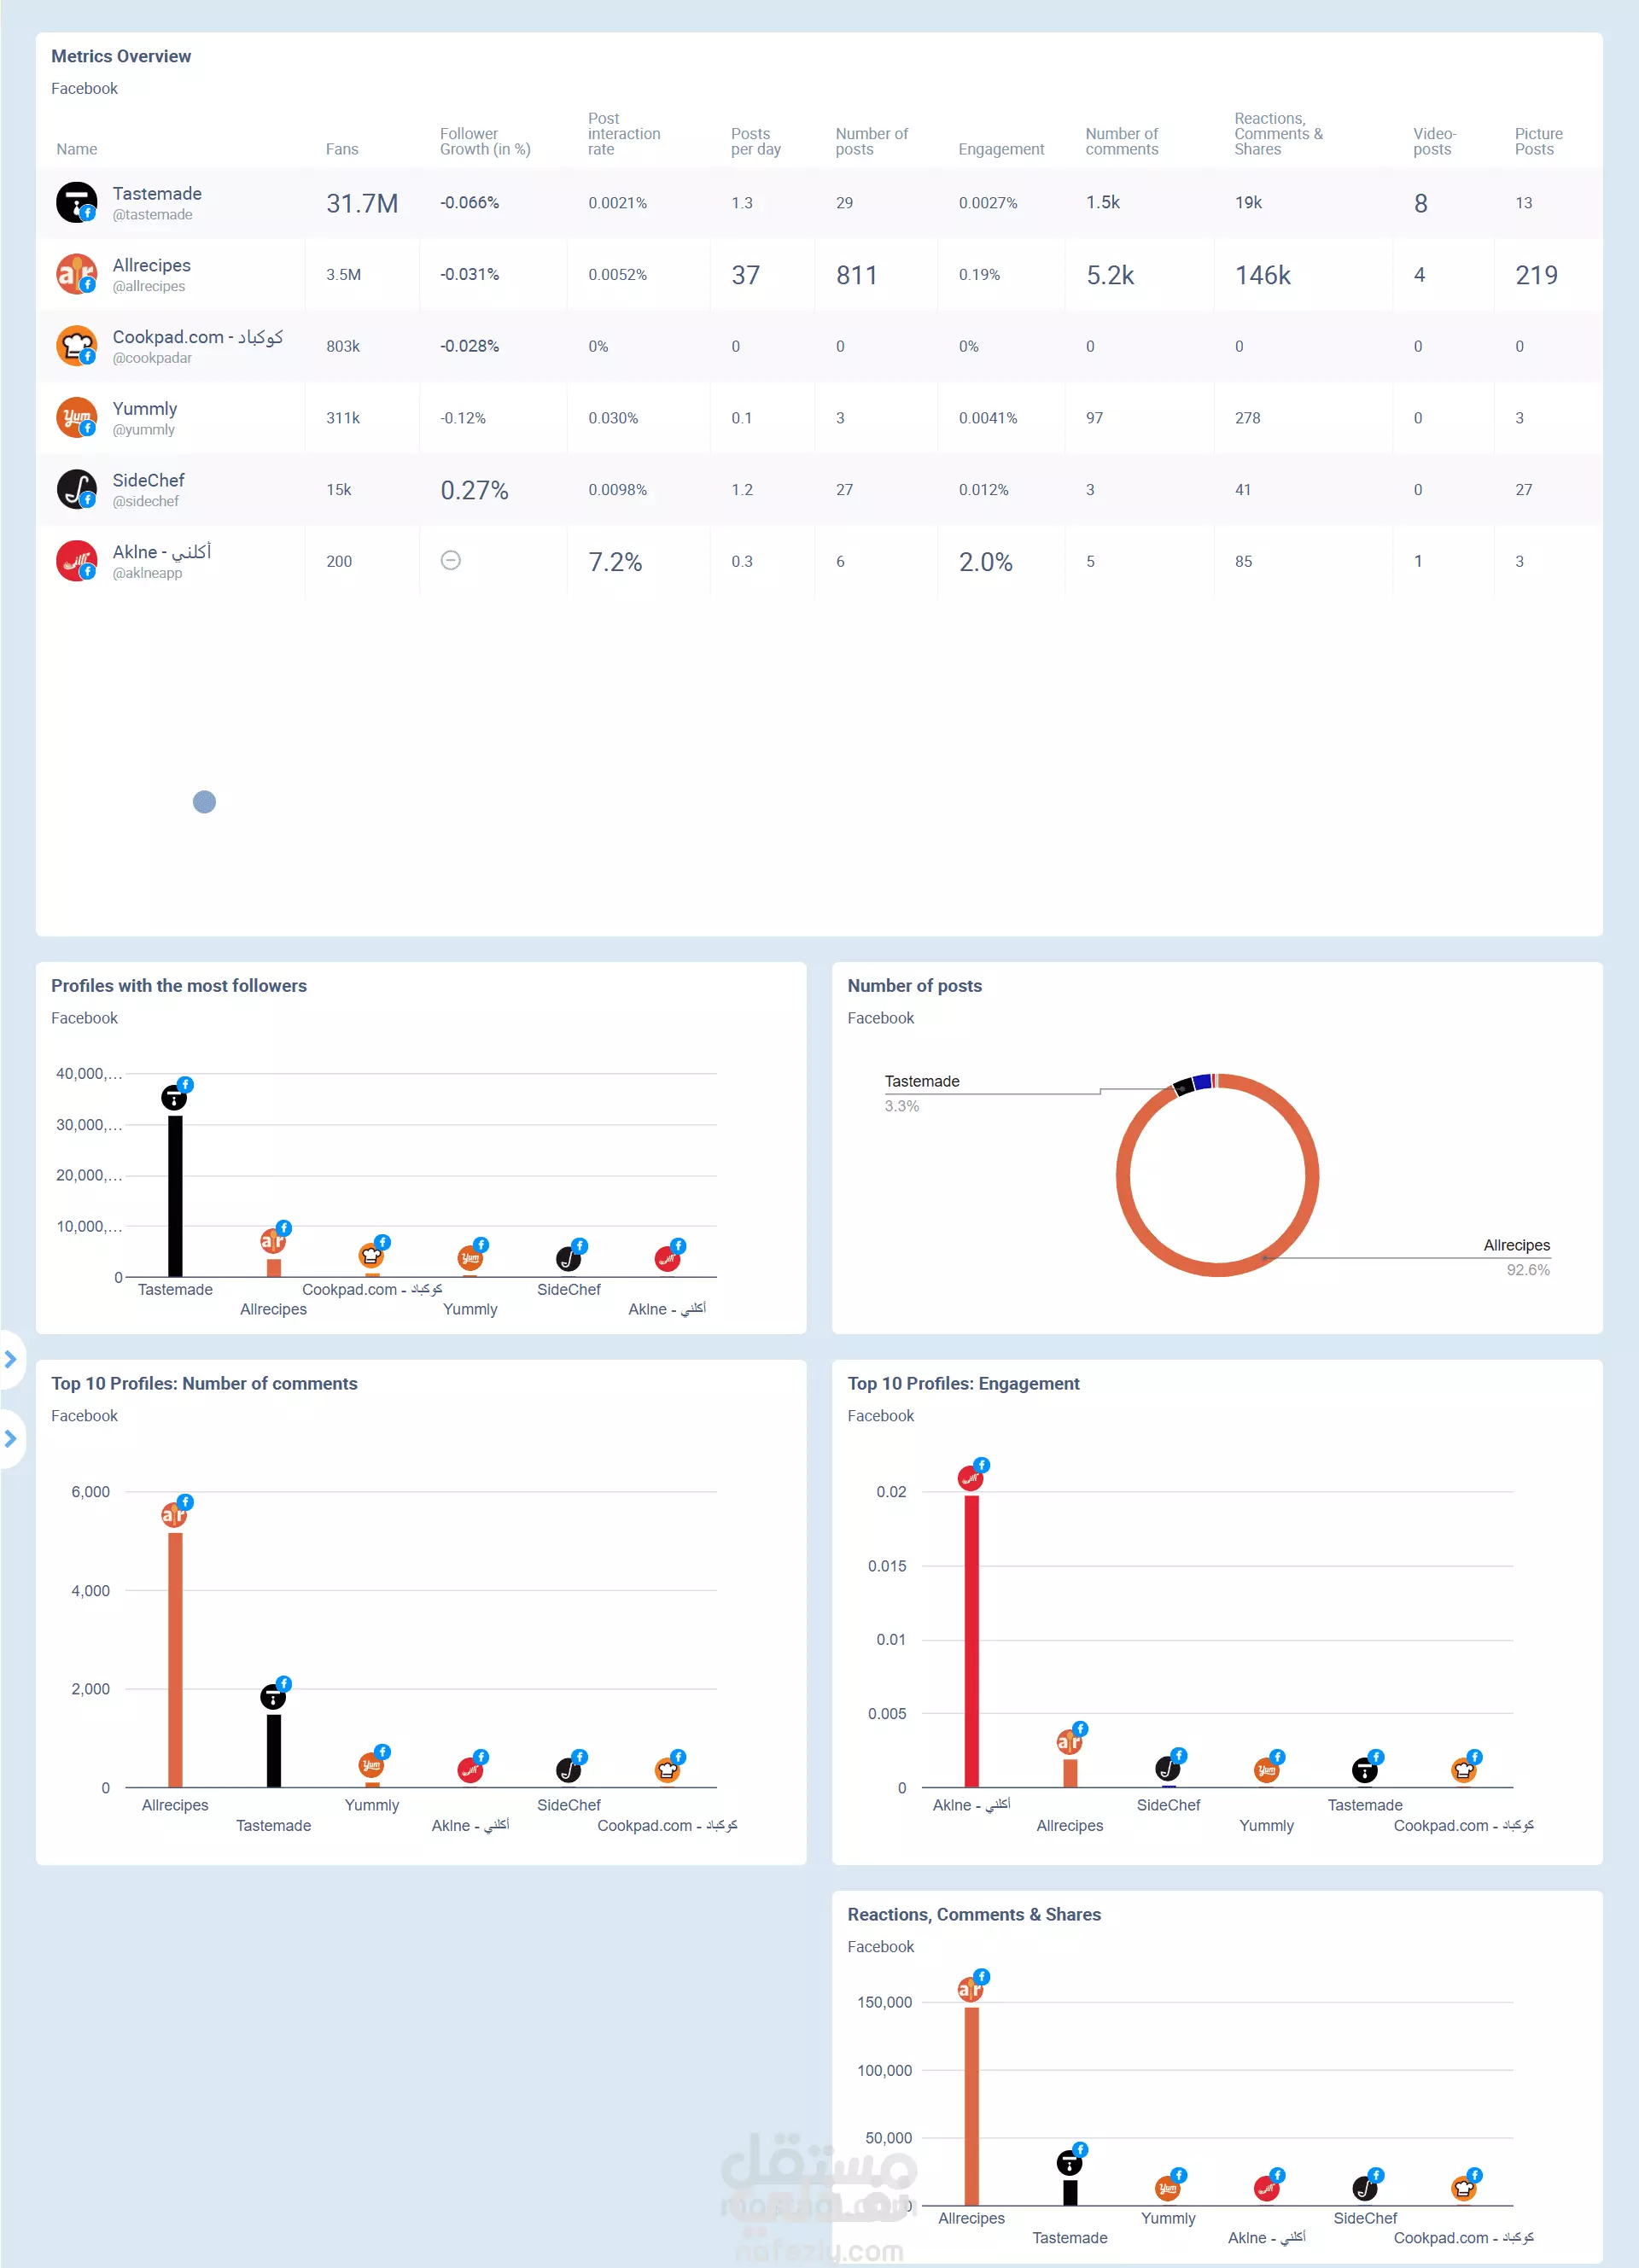Click the 31.7M fans value for Tastemade

click(x=362, y=203)
